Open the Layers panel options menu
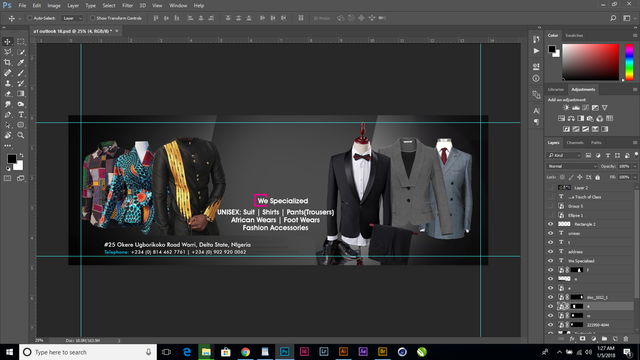Screen dimensions: 640x360 coord(635,142)
